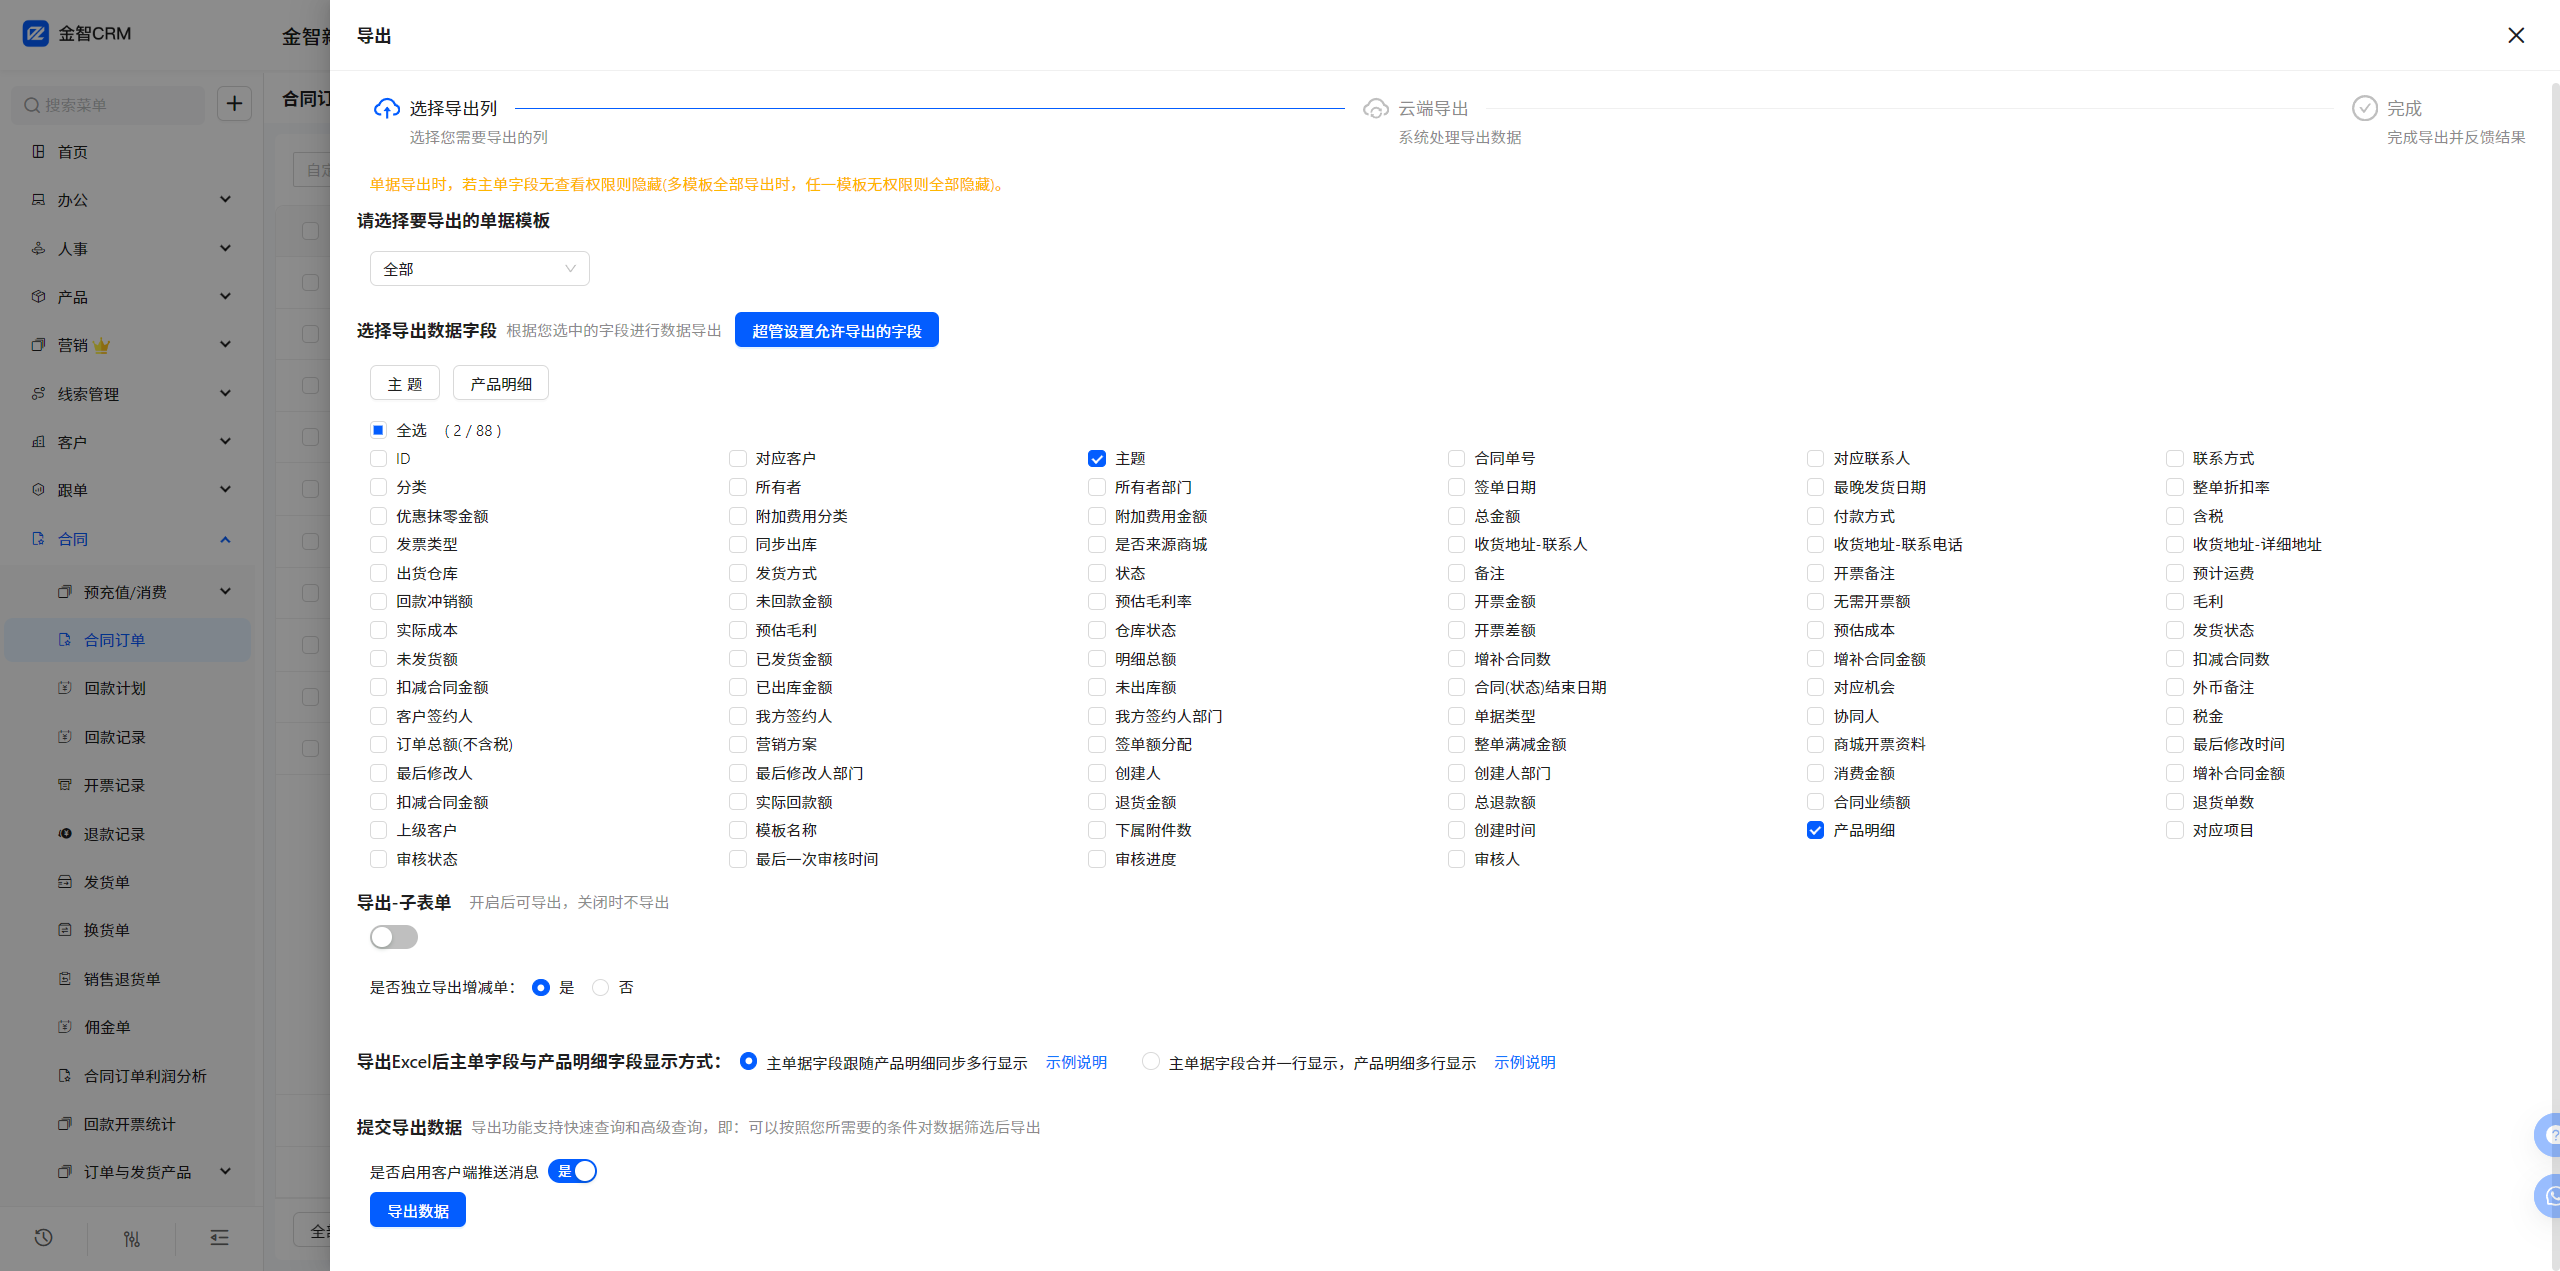Open the 全部 template dropdown
Screen dimensions: 2560x1271
pyautogui.click(x=479, y=269)
